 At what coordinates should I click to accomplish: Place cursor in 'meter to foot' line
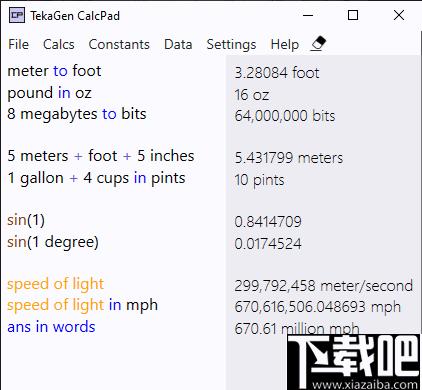54,71
